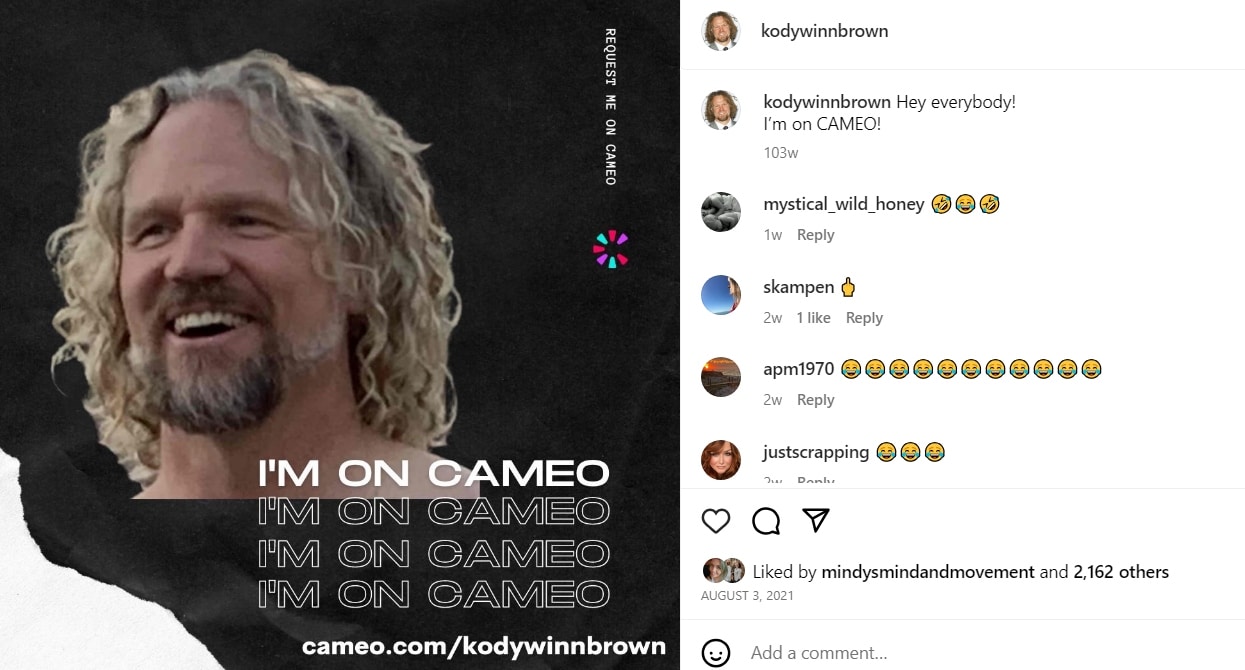
Task: Share the post with the paper plane icon
Action: (x=816, y=520)
